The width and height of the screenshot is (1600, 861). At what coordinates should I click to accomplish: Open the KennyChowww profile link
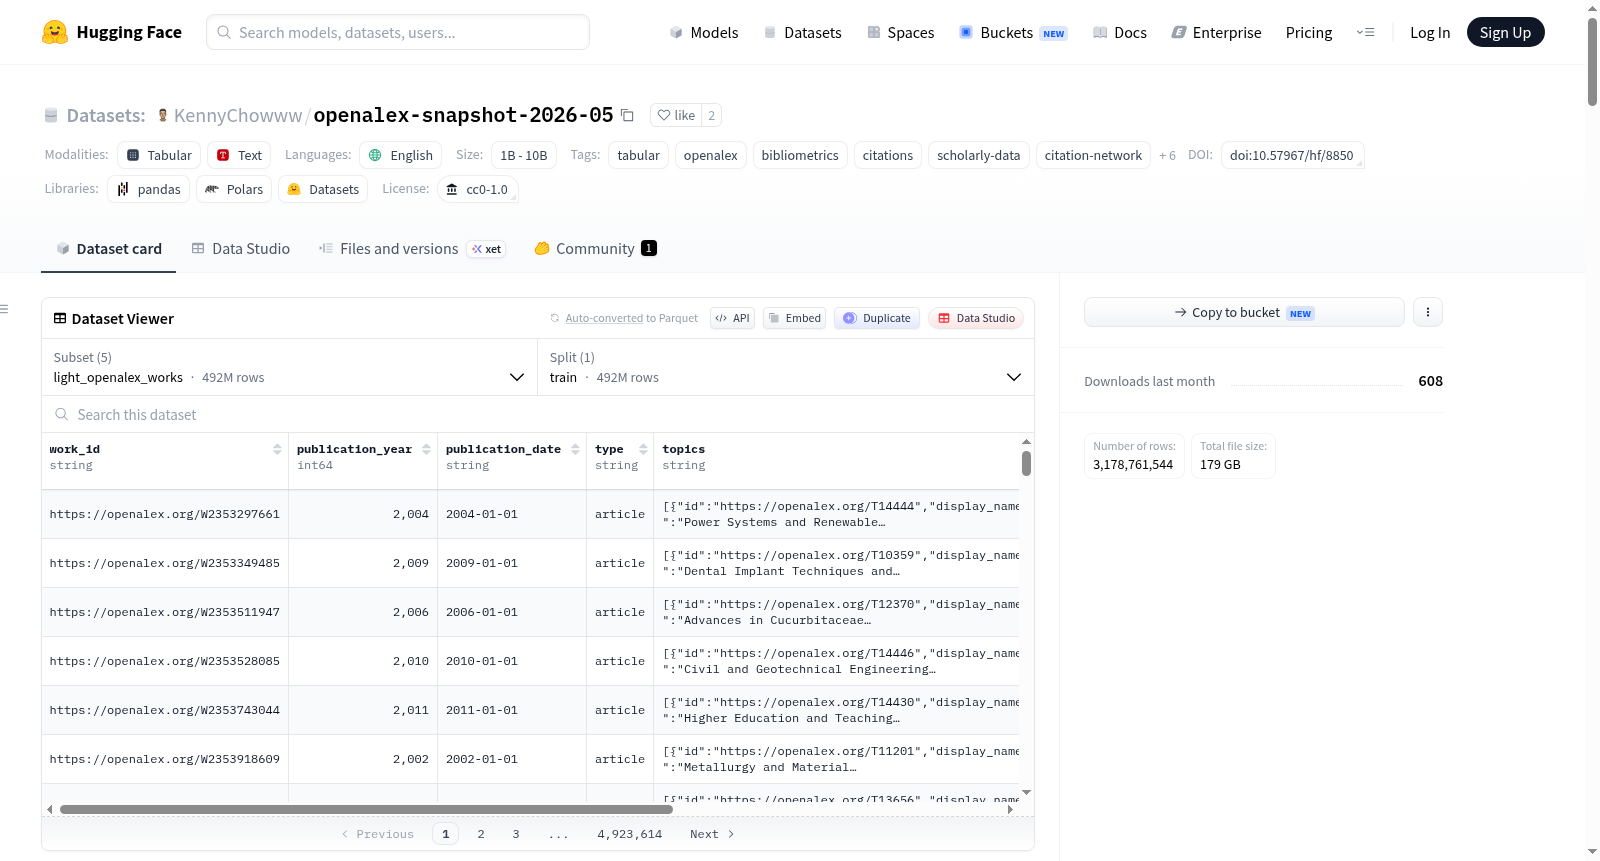click(238, 115)
